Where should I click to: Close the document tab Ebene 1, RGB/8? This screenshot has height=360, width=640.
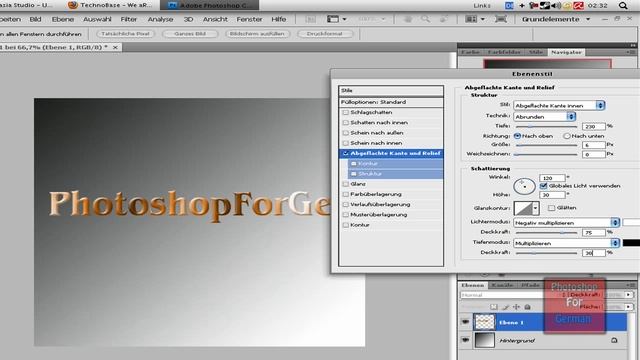(115, 47)
